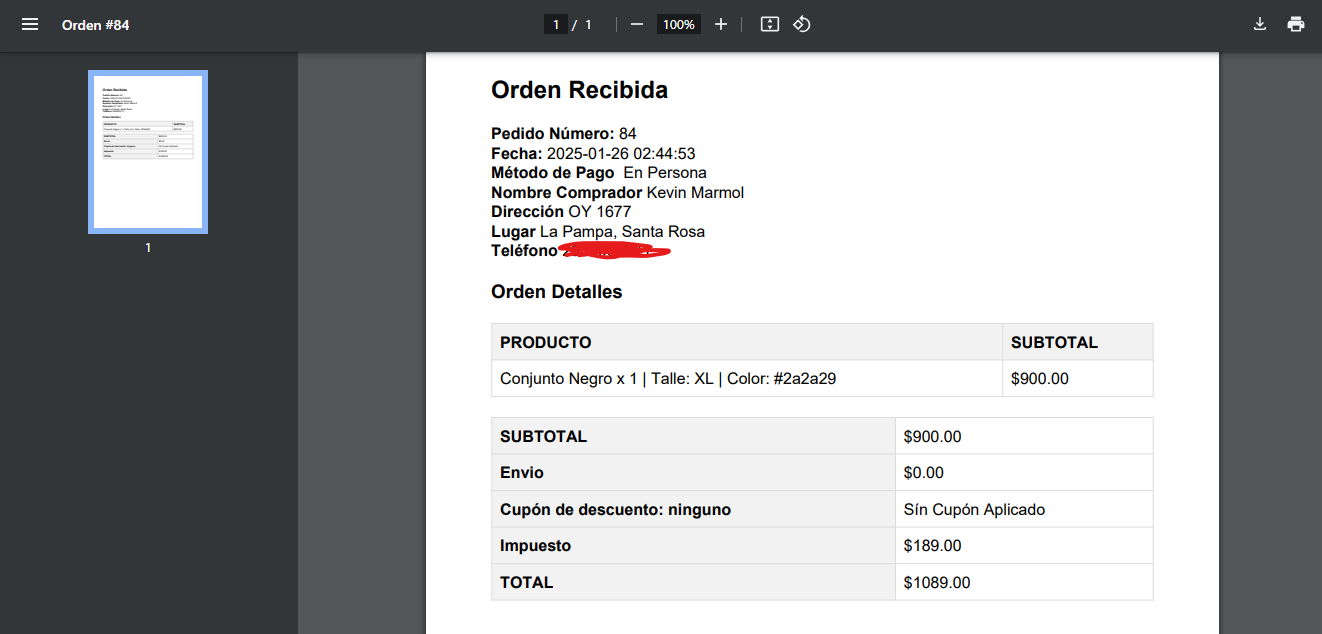Click the "Sín Cupón Aplicado" cell
The height and width of the screenshot is (634, 1322).
click(x=974, y=509)
